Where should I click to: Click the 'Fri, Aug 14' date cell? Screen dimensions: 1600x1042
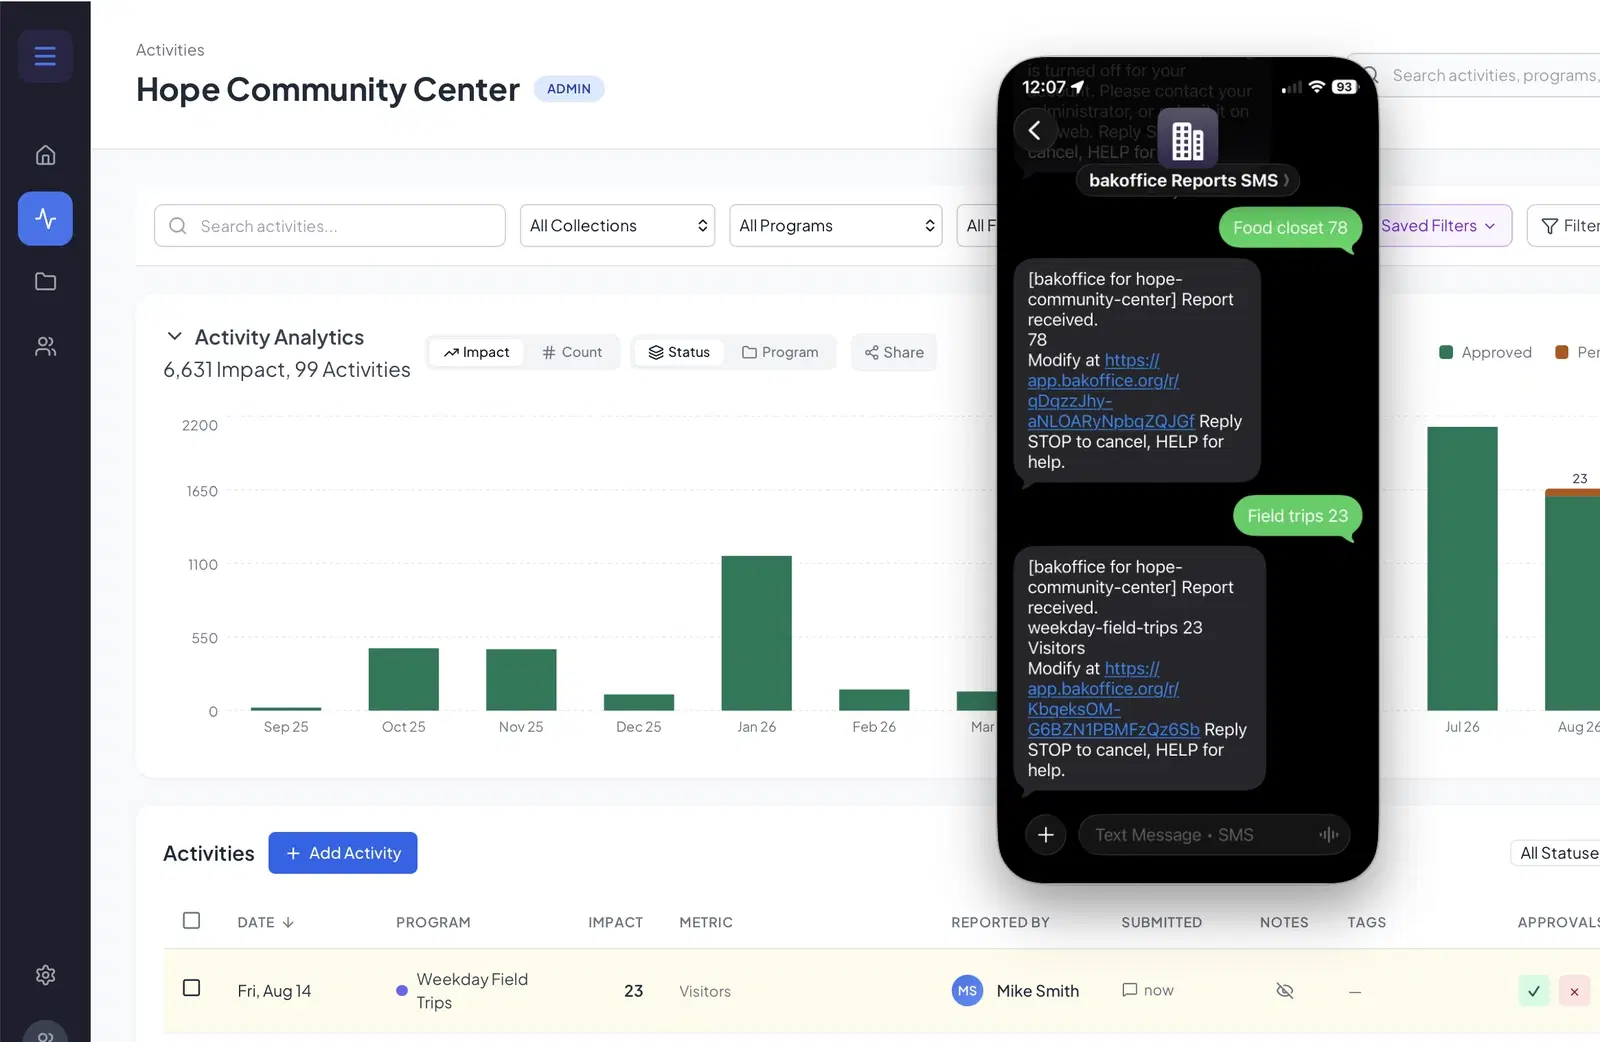point(274,991)
